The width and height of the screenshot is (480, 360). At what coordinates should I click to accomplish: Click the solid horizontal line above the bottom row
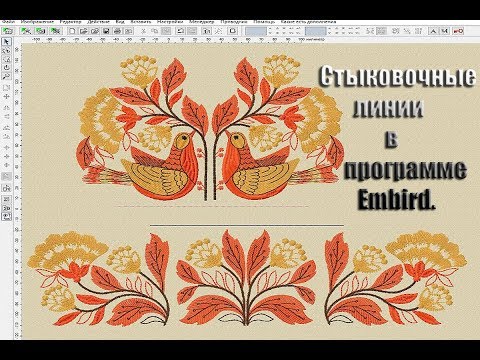(x=247, y=225)
